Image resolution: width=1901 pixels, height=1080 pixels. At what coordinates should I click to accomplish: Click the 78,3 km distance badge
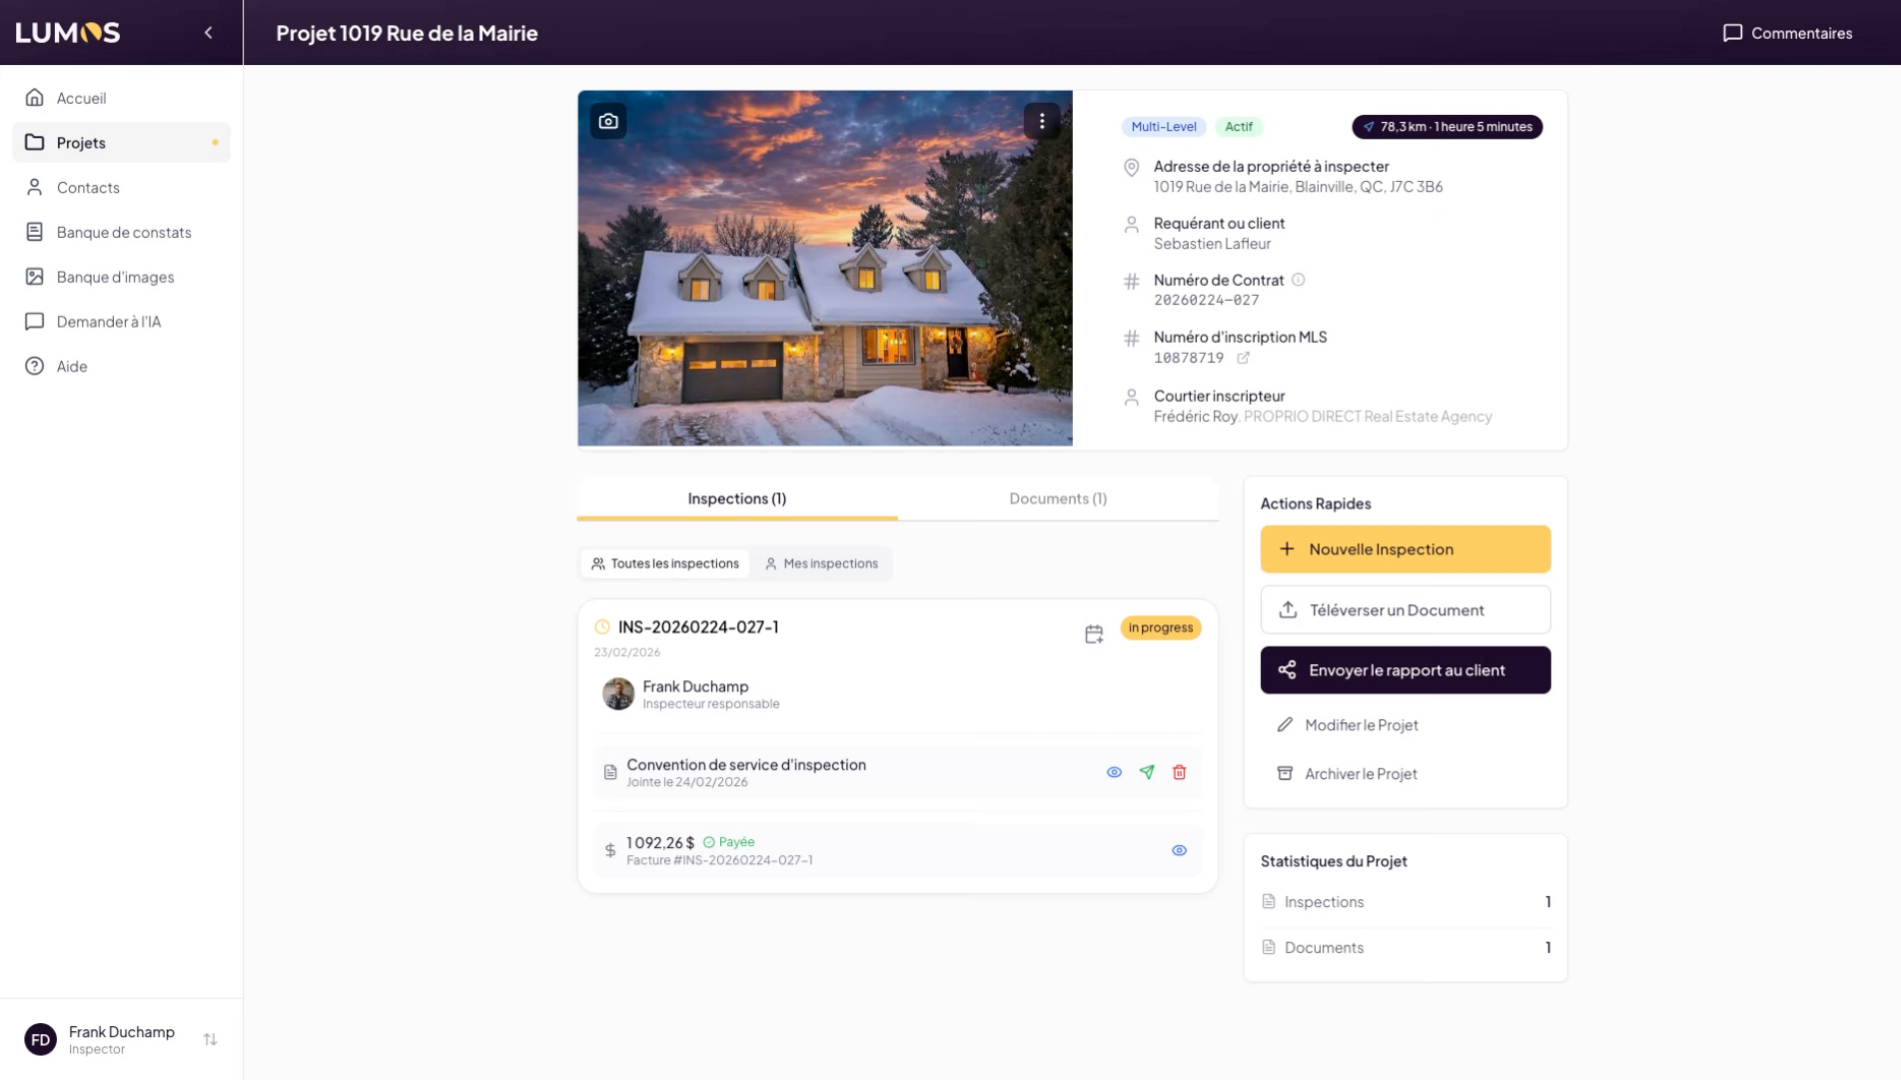click(x=1447, y=127)
